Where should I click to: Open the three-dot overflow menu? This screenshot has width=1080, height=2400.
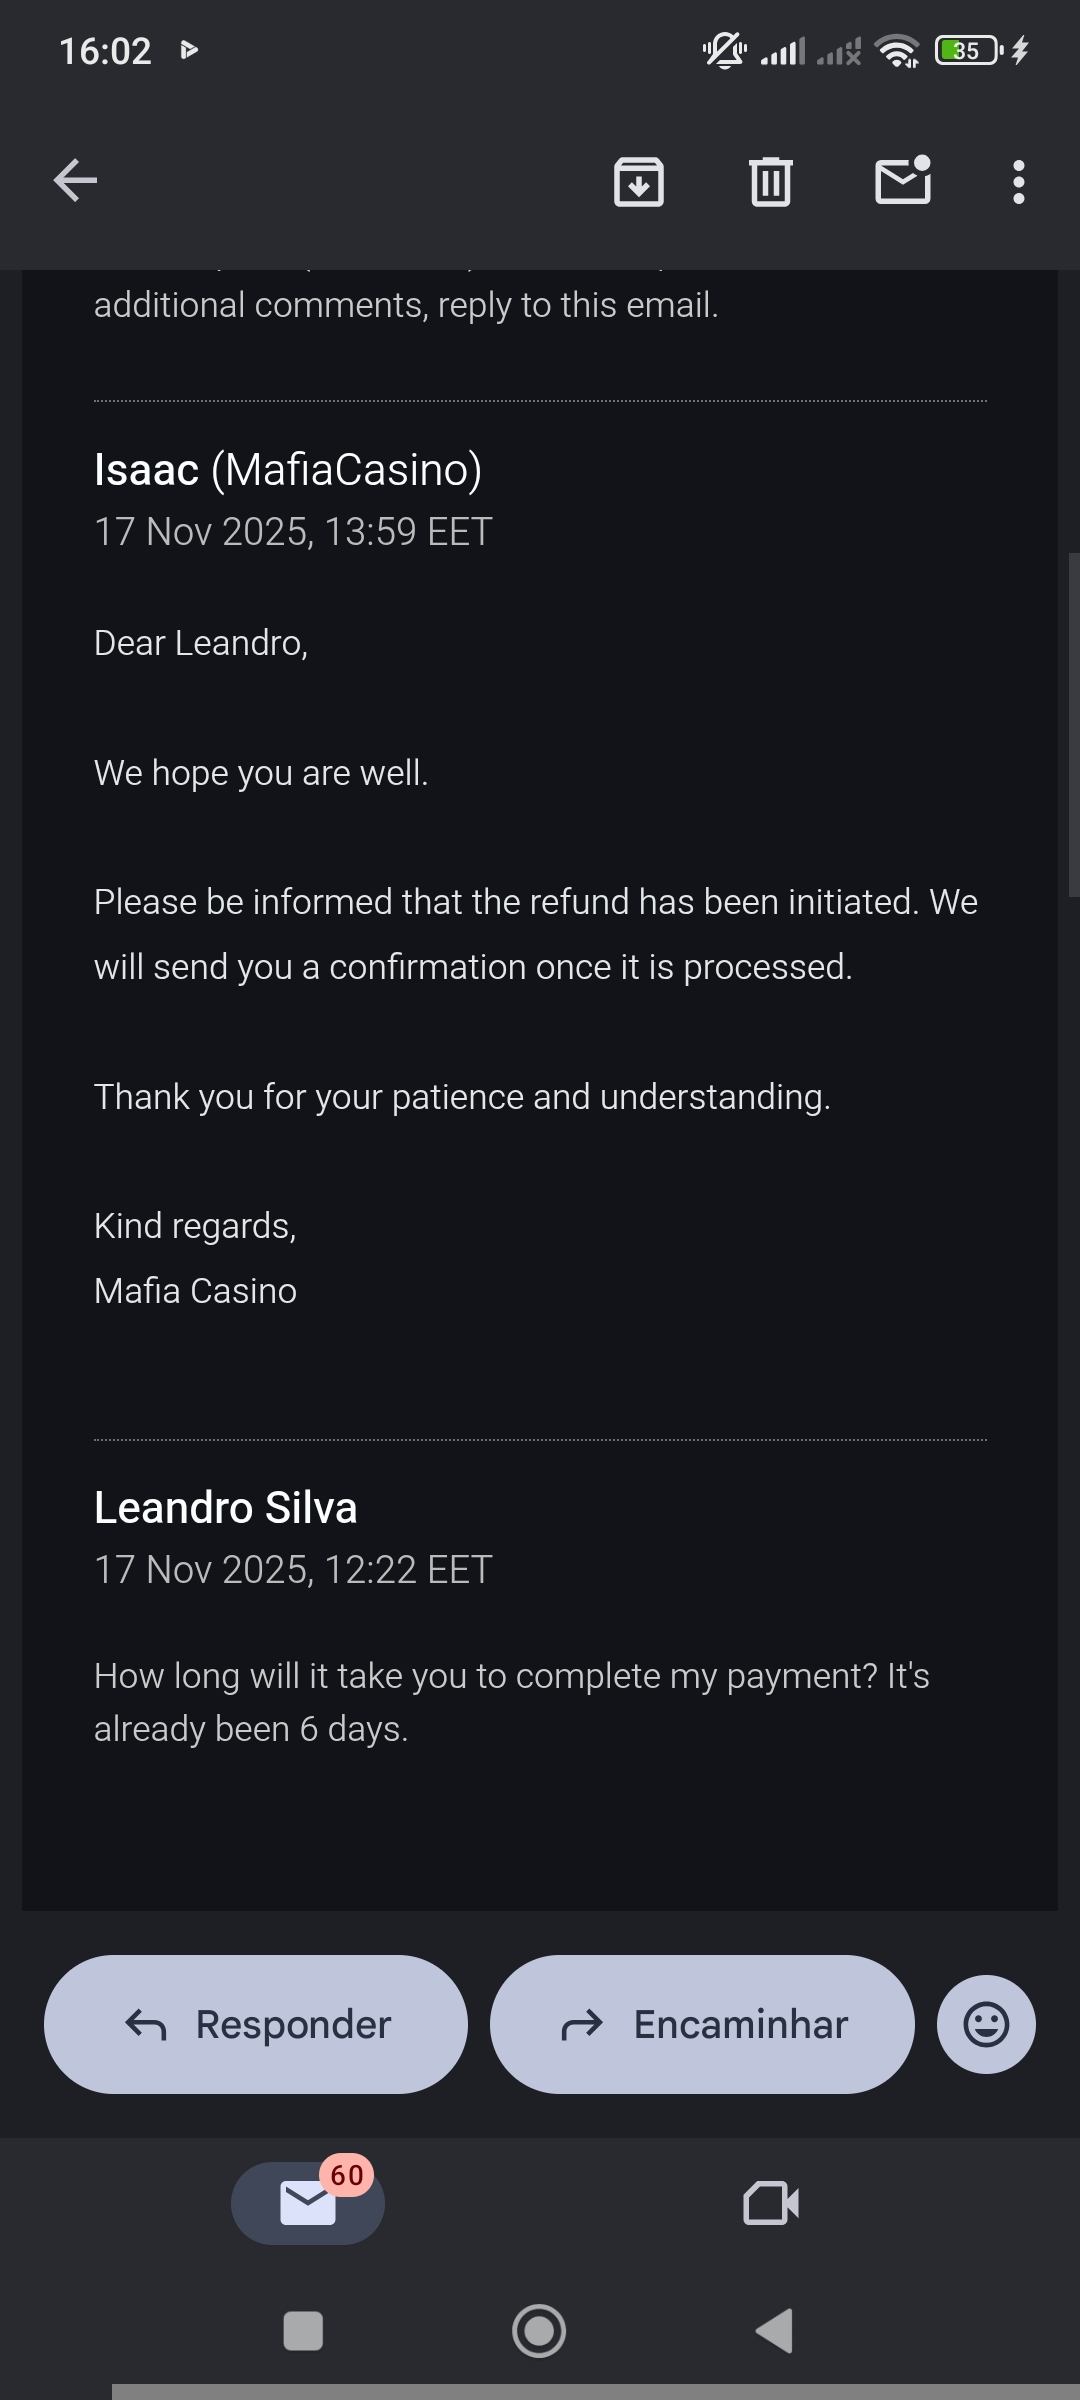click(1018, 182)
